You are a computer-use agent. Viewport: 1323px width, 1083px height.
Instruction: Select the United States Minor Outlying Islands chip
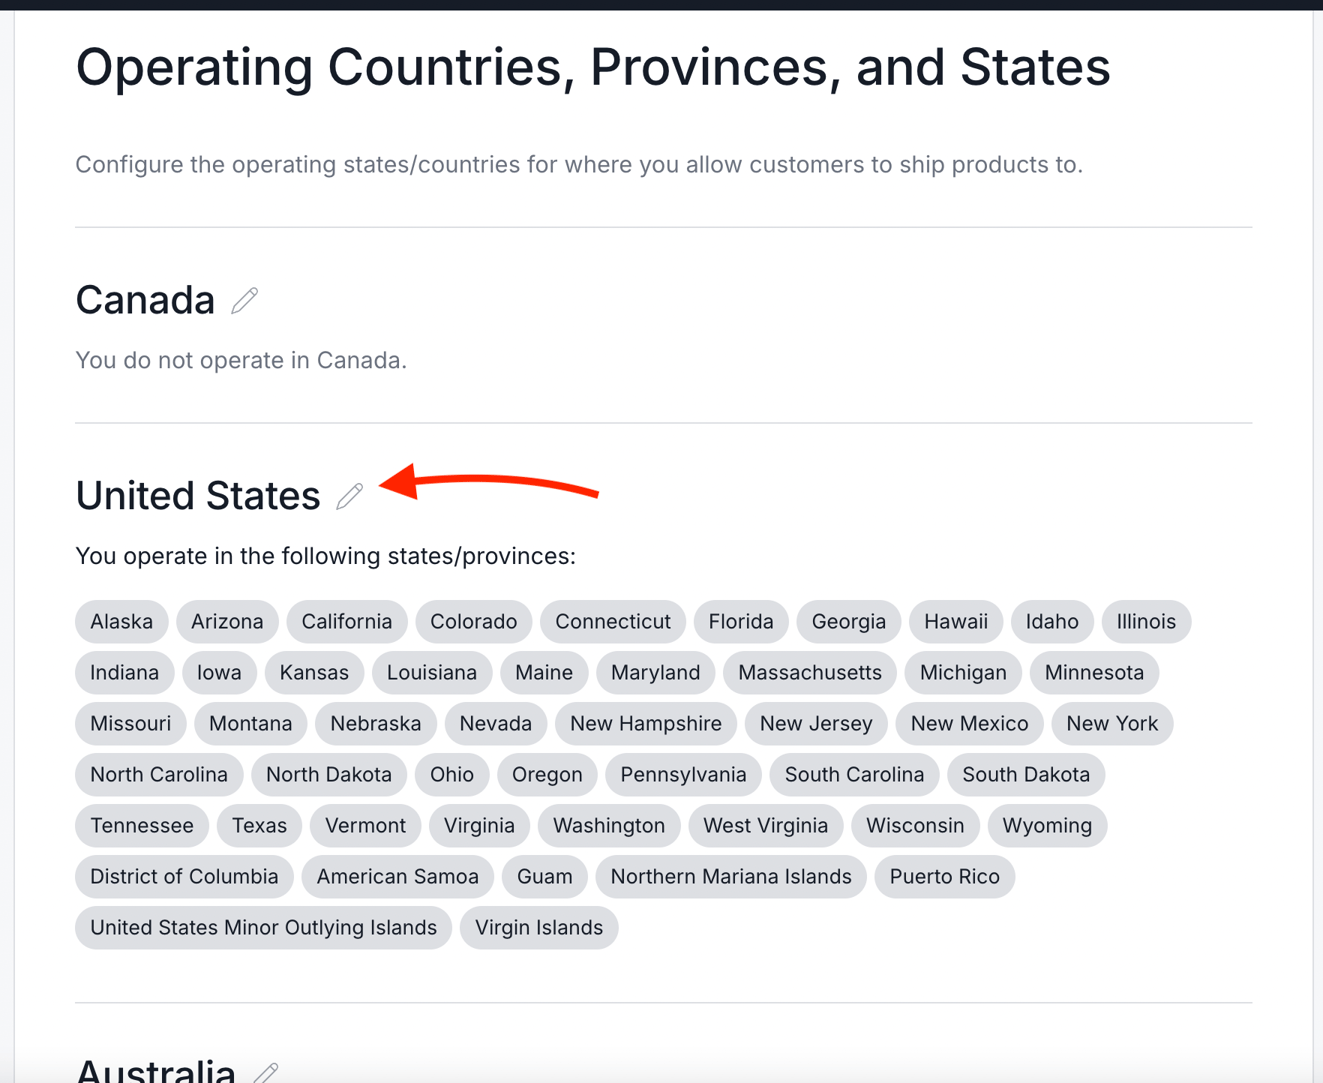[262, 927]
